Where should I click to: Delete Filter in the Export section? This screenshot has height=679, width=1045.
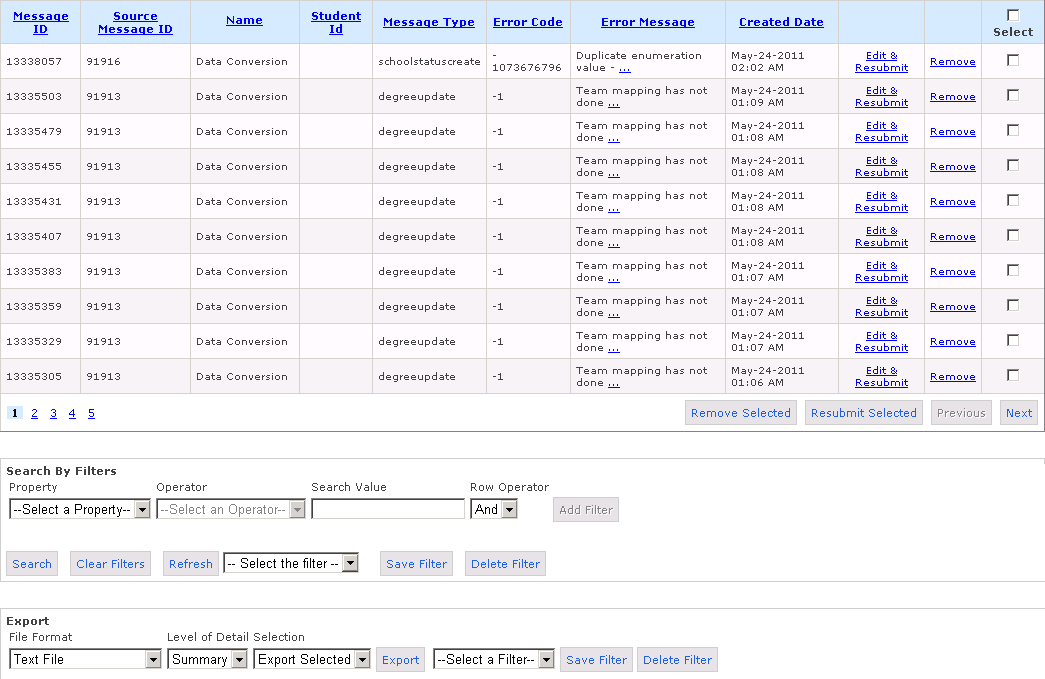coord(678,660)
